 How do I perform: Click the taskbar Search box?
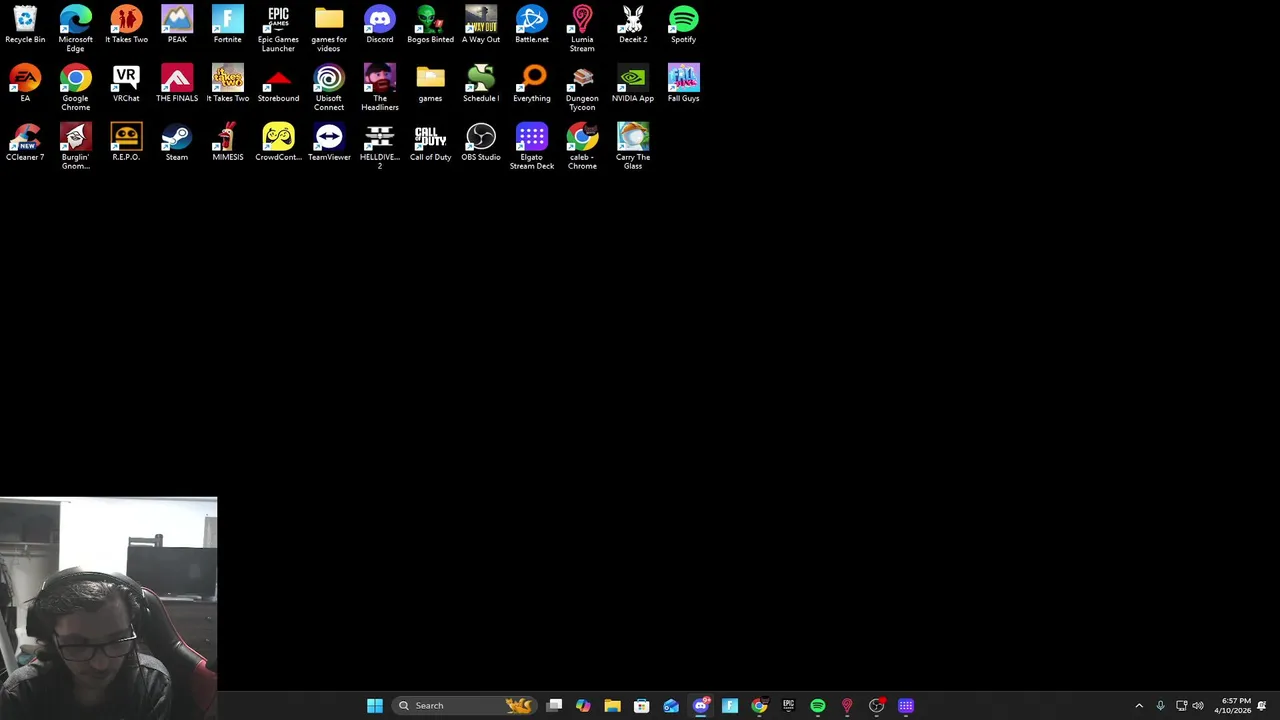click(465, 706)
